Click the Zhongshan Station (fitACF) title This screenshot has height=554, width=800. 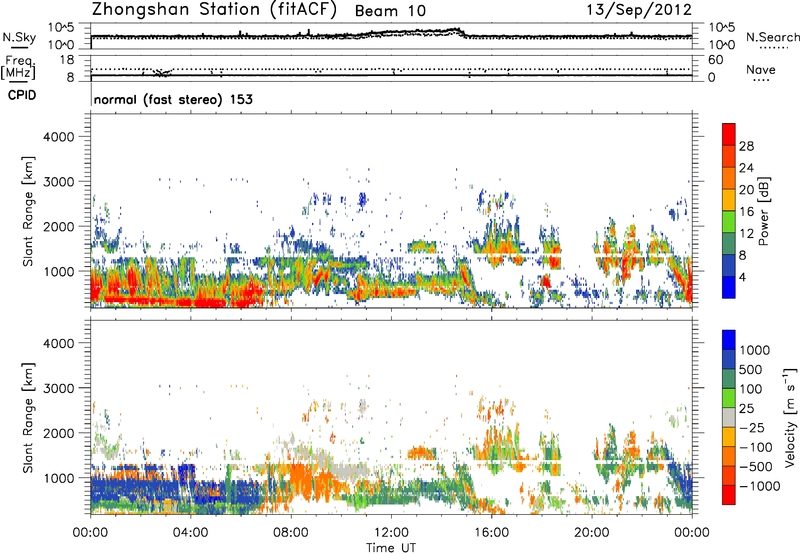214,10
